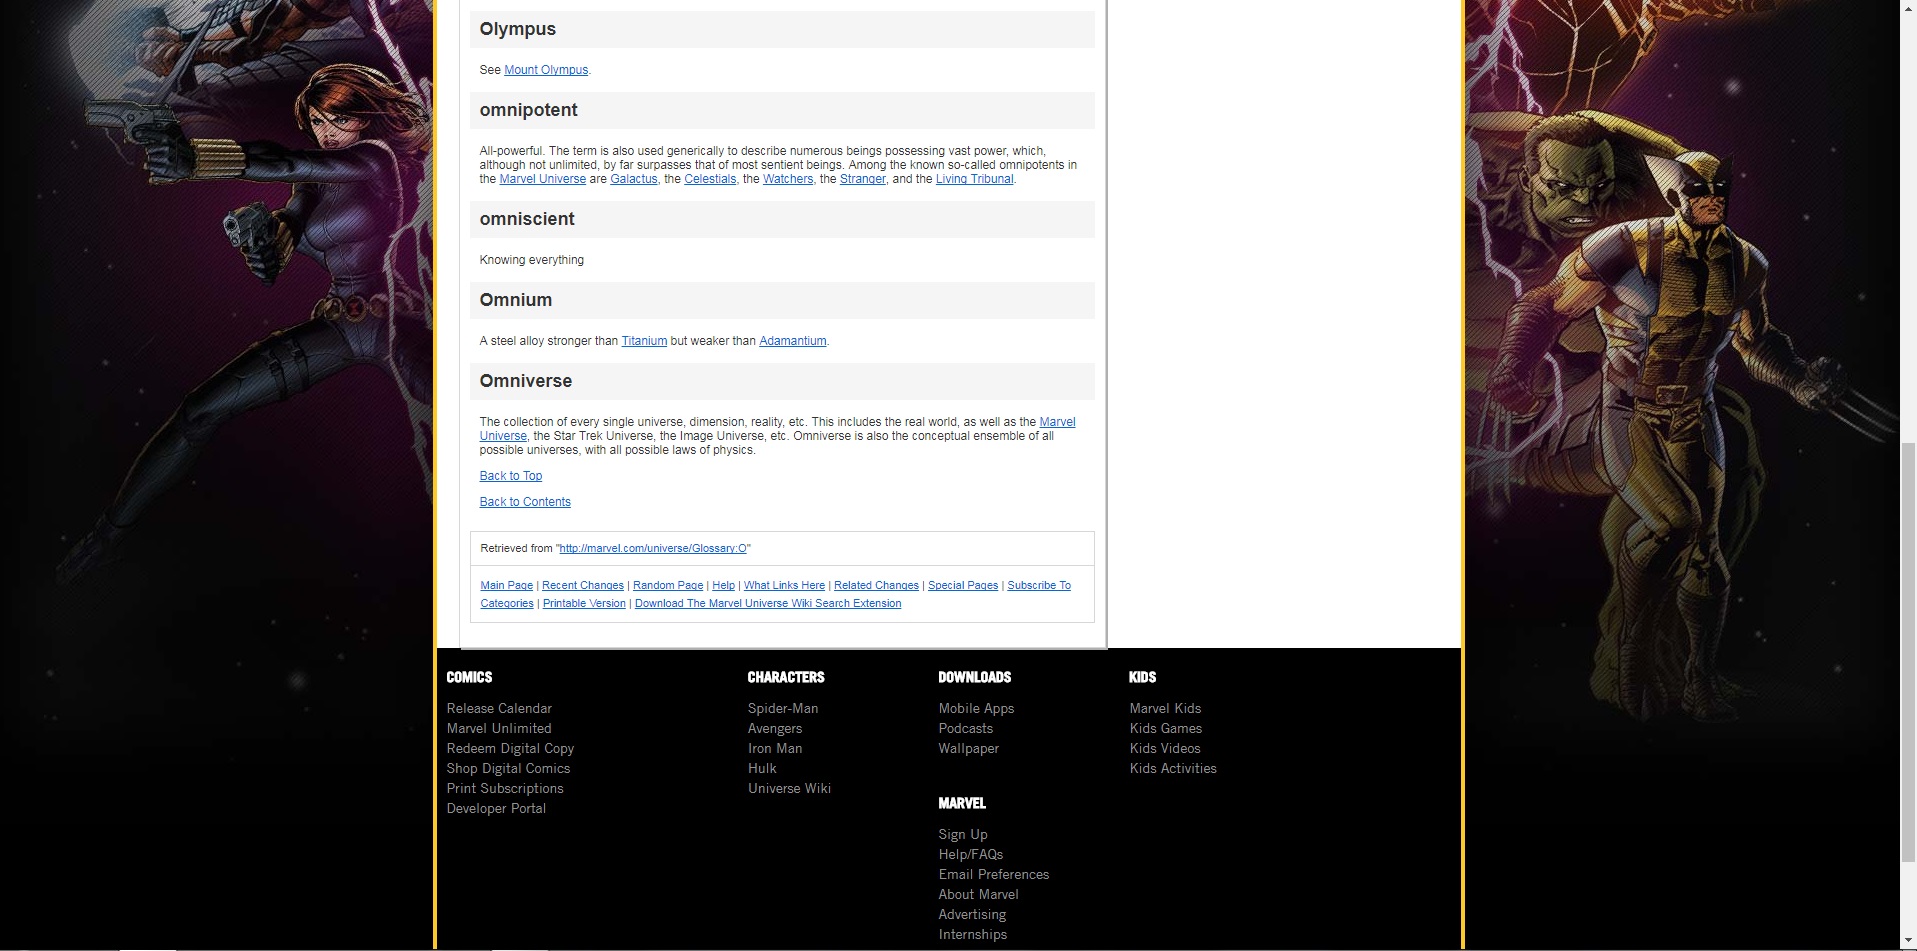Open About Marvel link

[978, 894]
